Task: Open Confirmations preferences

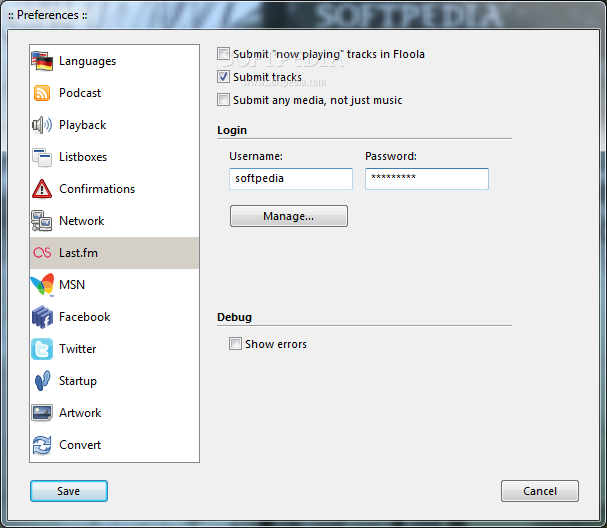Action: tap(115, 189)
